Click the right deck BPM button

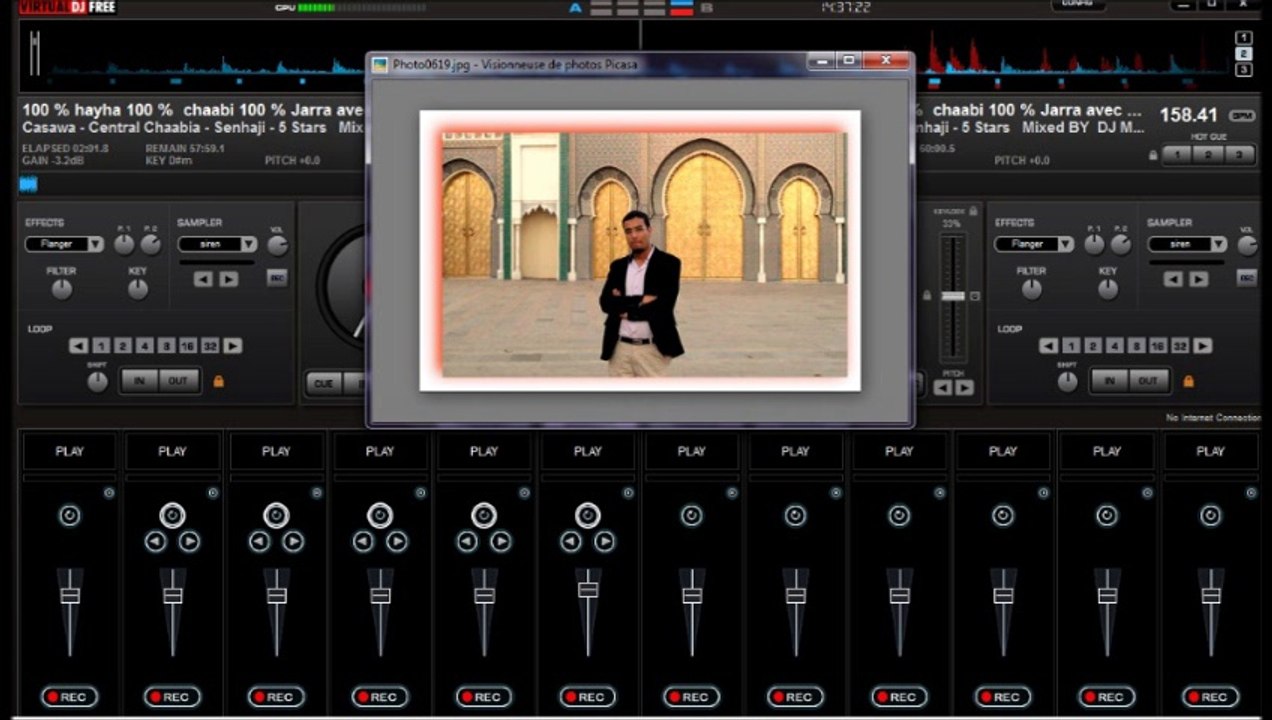tap(1242, 116)
